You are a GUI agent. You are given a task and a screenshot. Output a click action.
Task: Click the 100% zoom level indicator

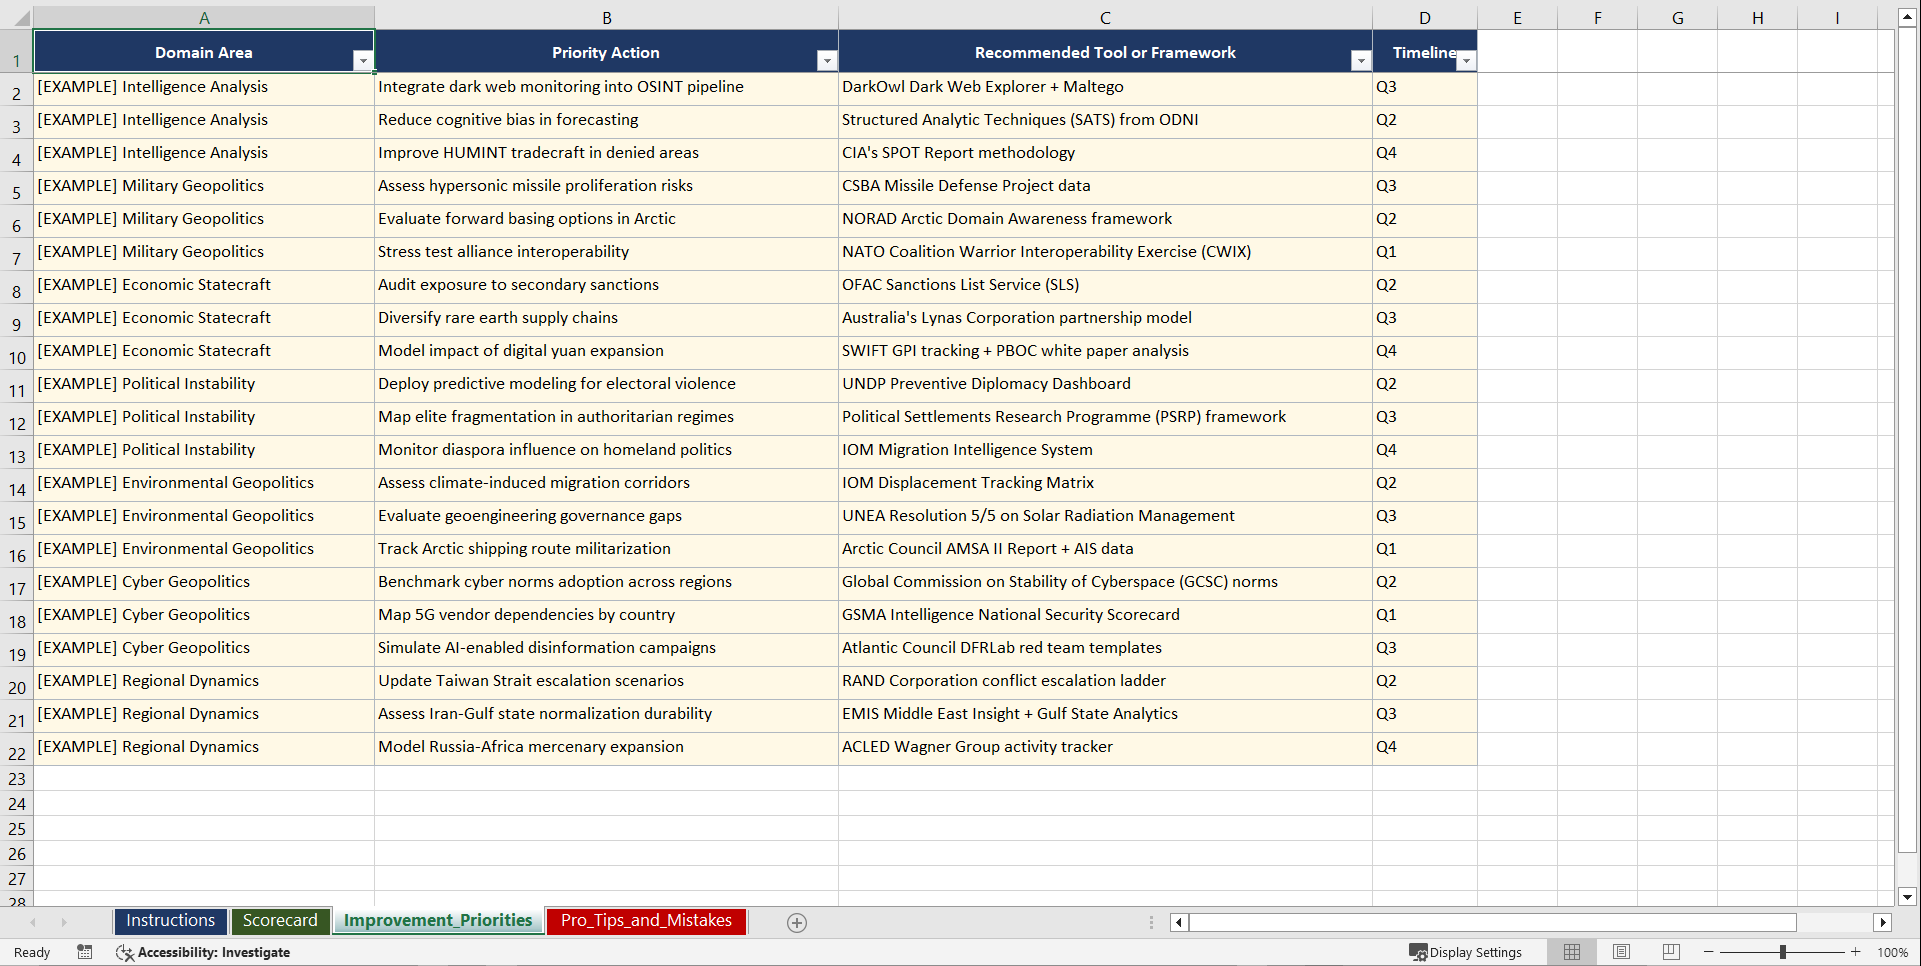[1893, 952]
